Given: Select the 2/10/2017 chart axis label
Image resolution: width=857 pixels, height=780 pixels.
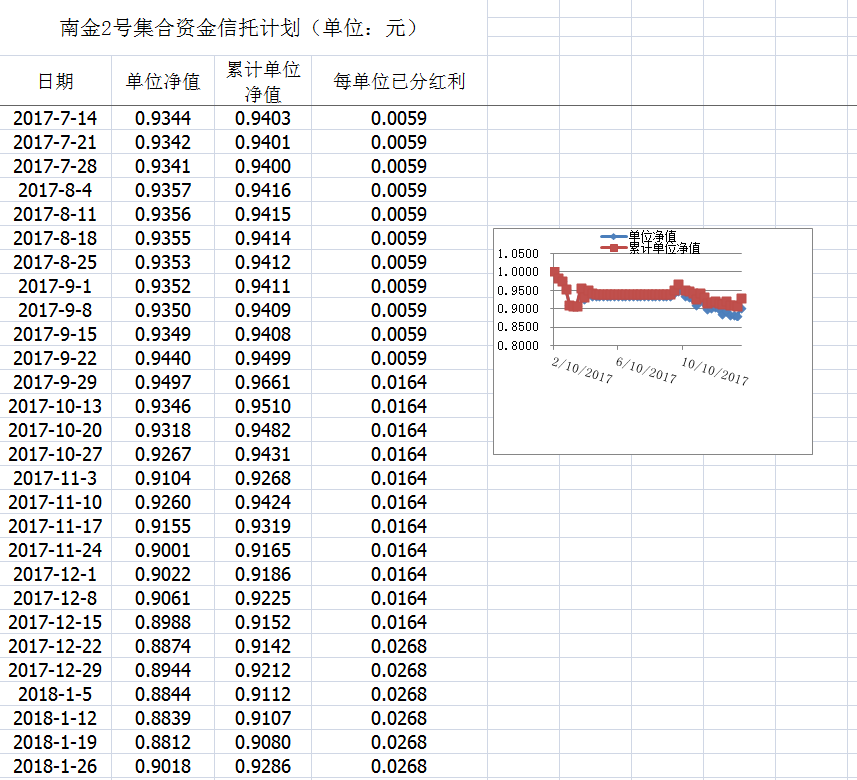Looking at the screenshot, I should 582,368.
